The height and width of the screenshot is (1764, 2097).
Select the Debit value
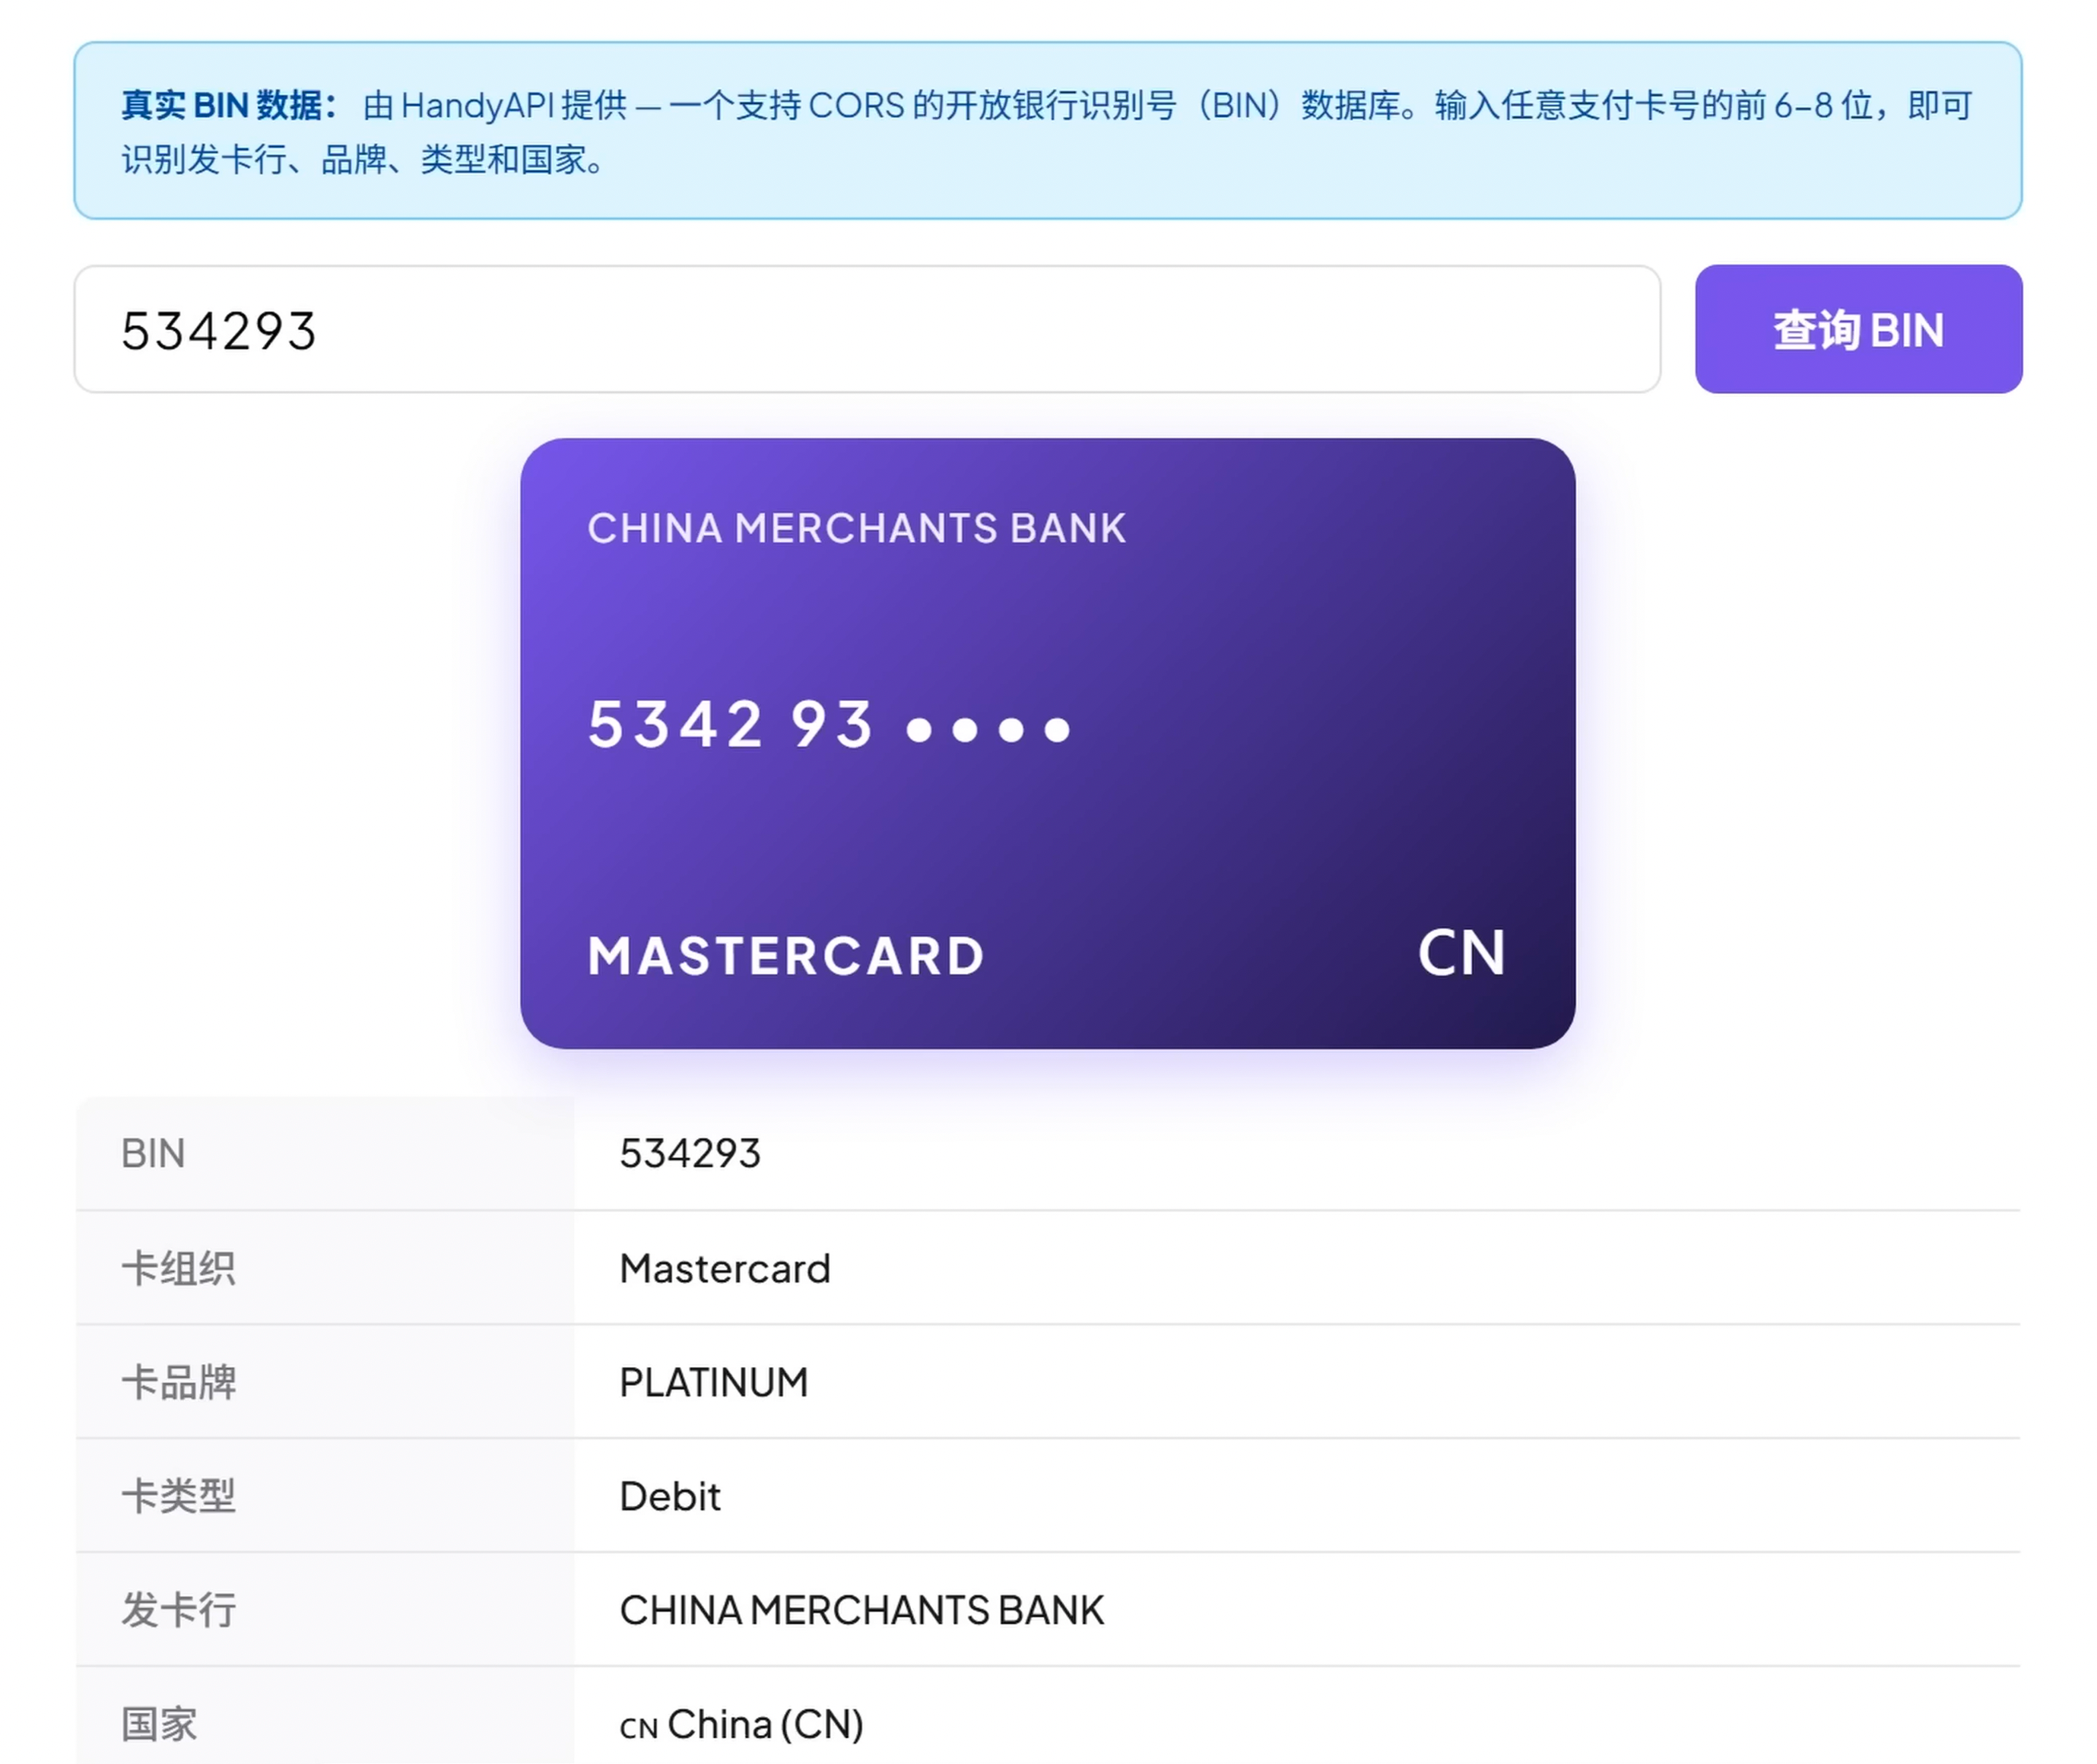click(x=670, y=1496)
